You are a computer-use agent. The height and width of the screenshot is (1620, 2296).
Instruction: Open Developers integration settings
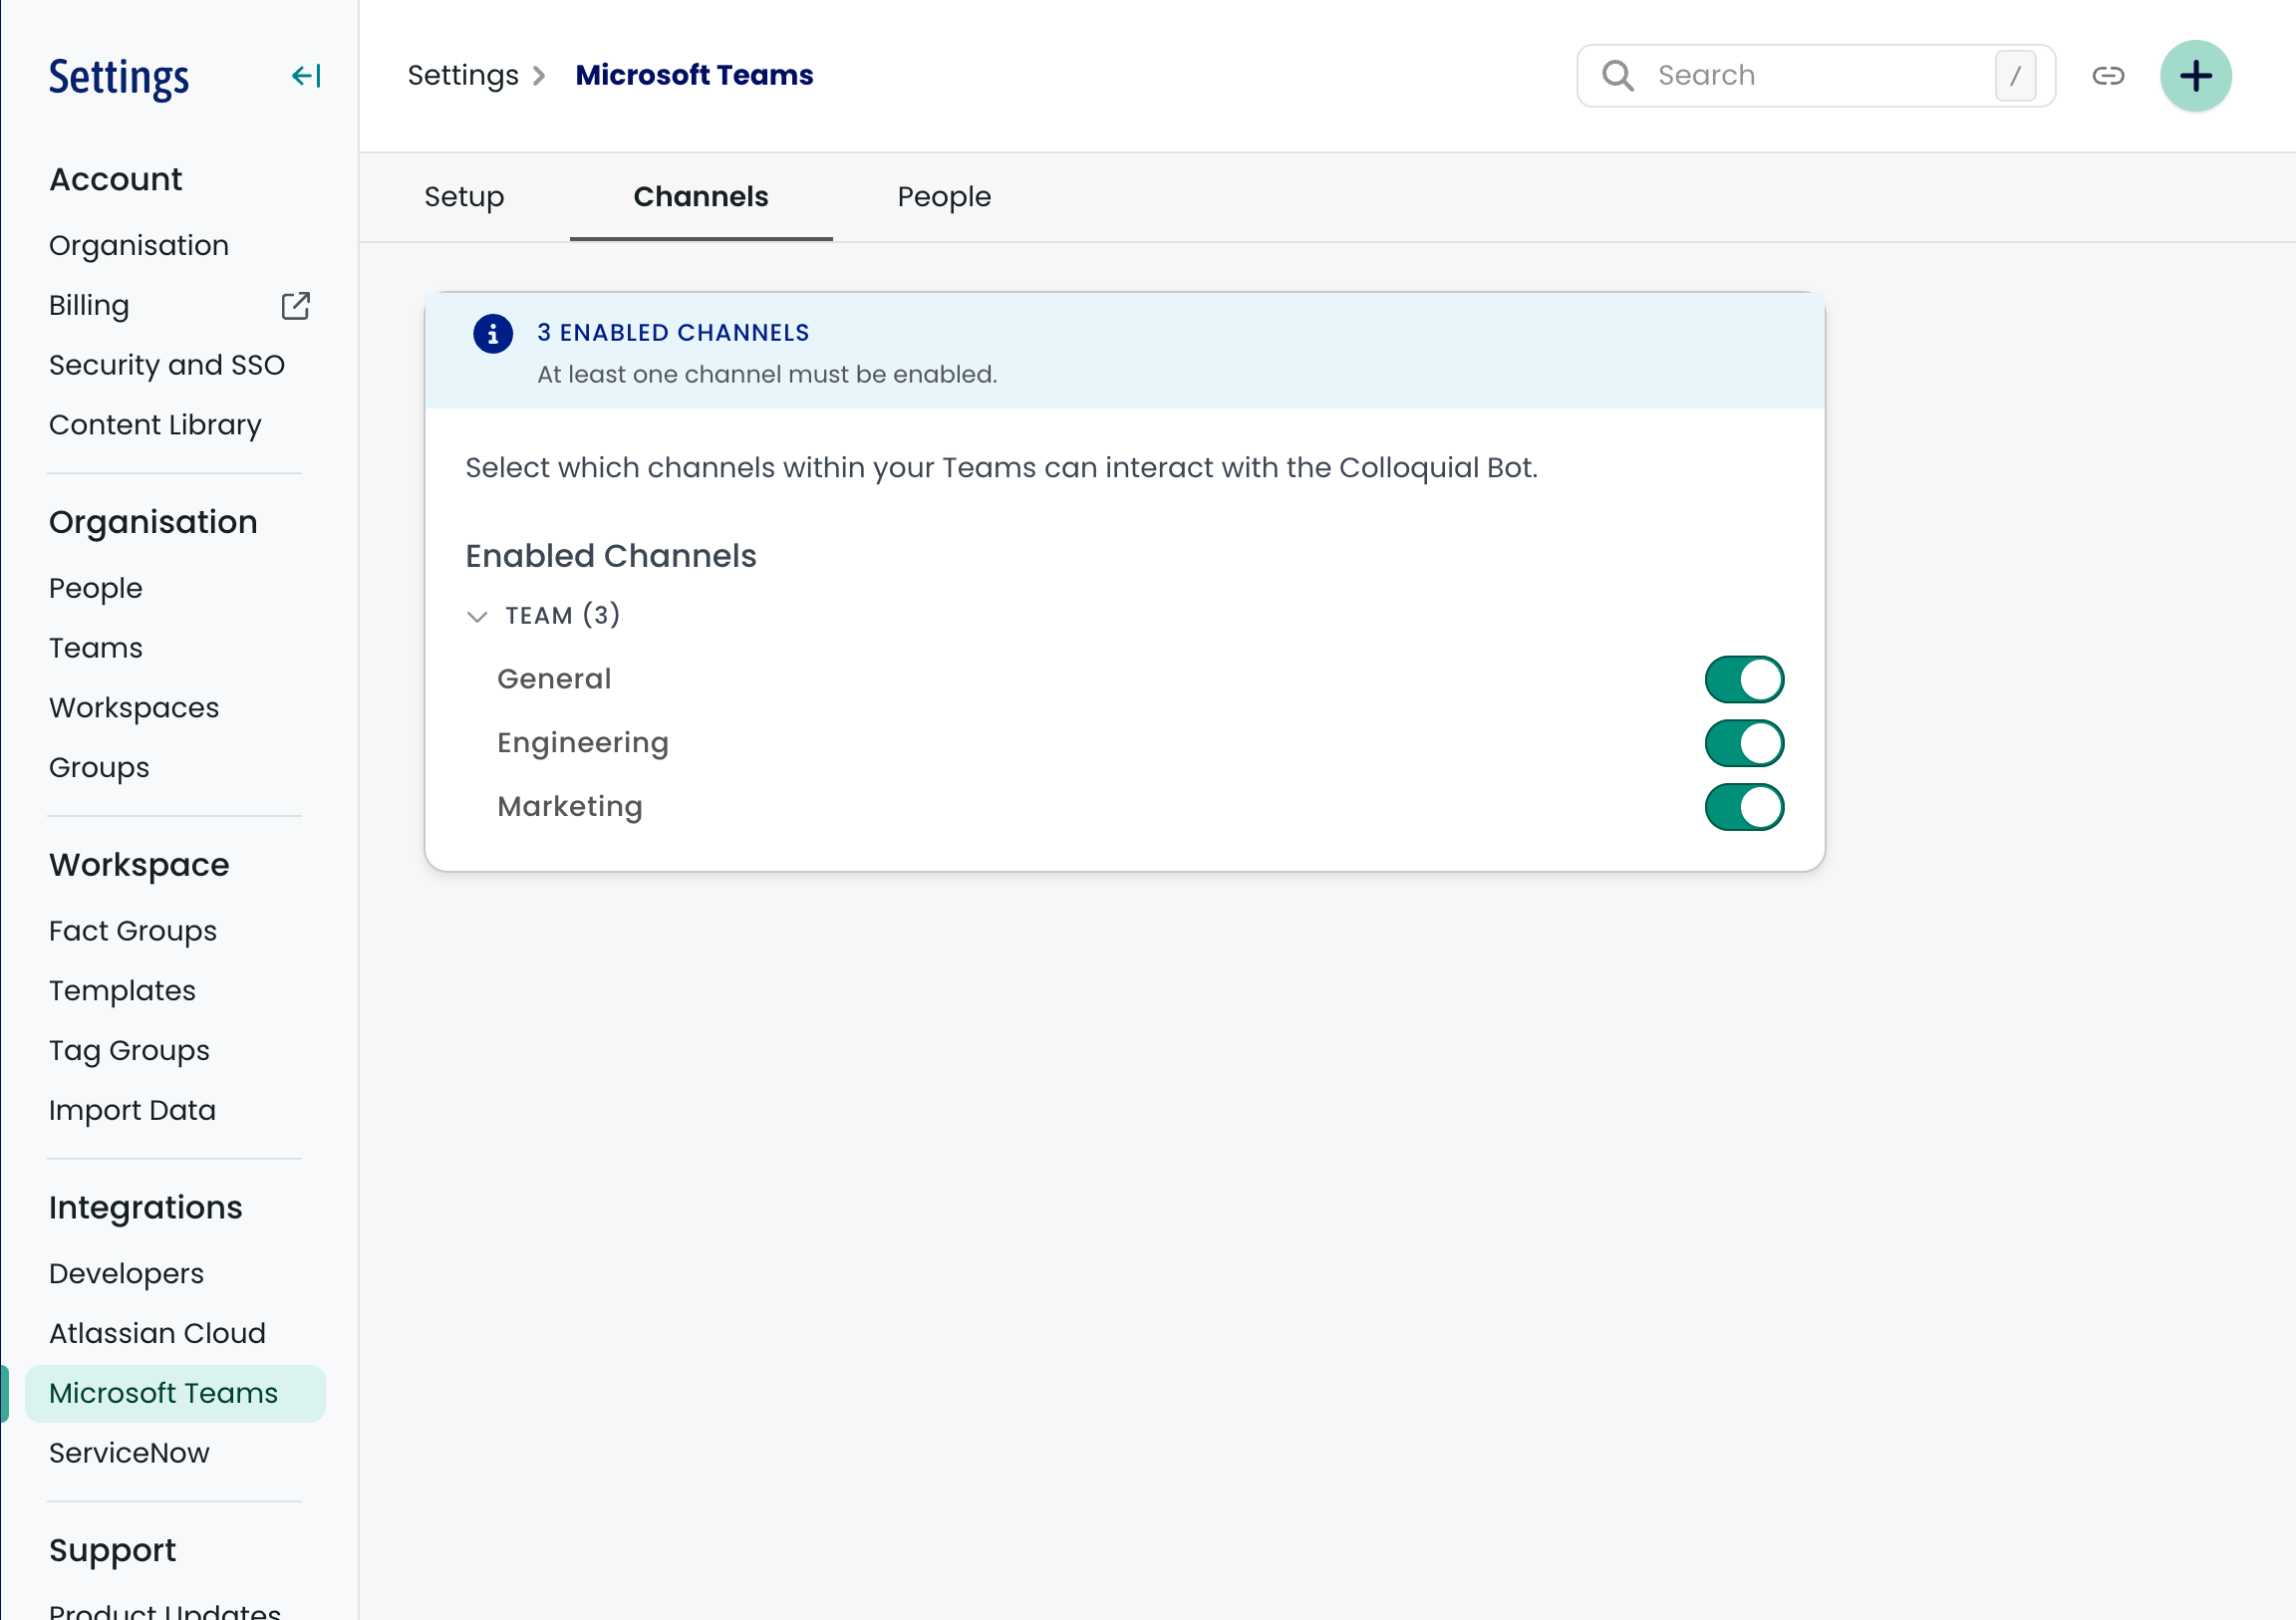click(x=126, y=1274)
